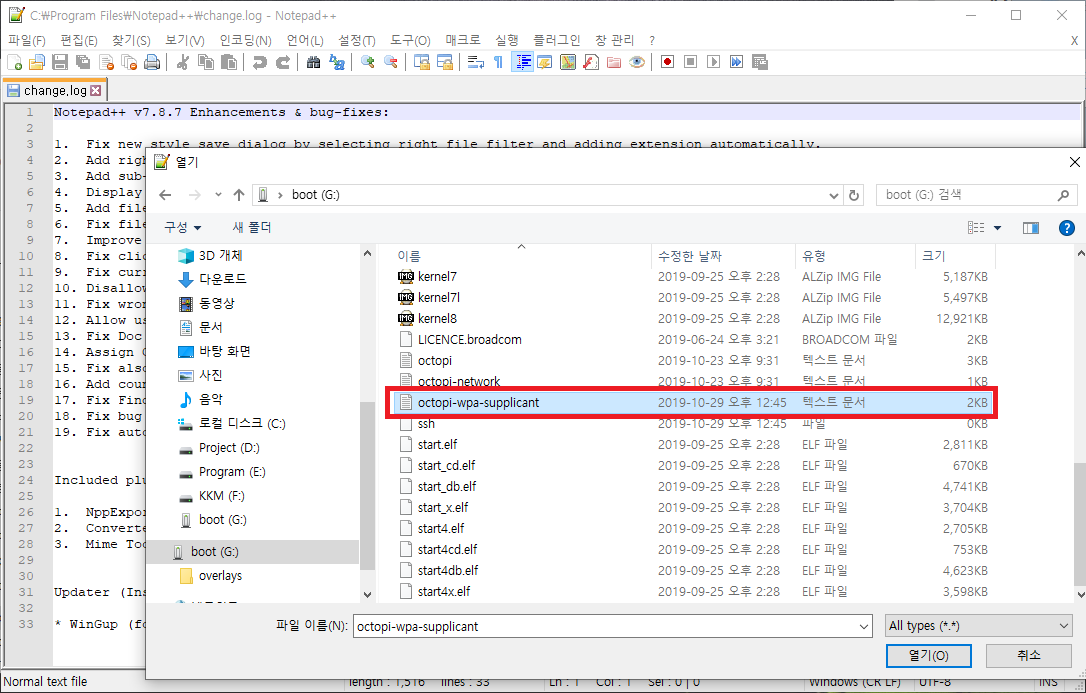The width and height of the screenshot is (1086, 693).
Task: Click Run macro multiple times icon
Action: pyautogui.click(x=736, y=62)
